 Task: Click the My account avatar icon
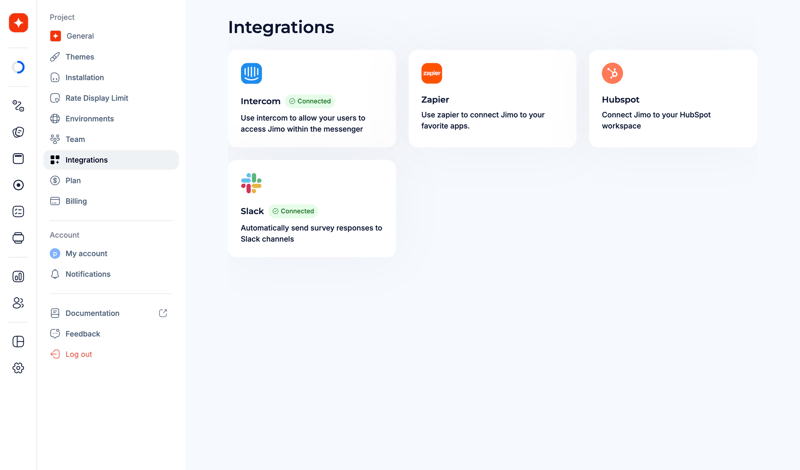(x=55, y=254)
